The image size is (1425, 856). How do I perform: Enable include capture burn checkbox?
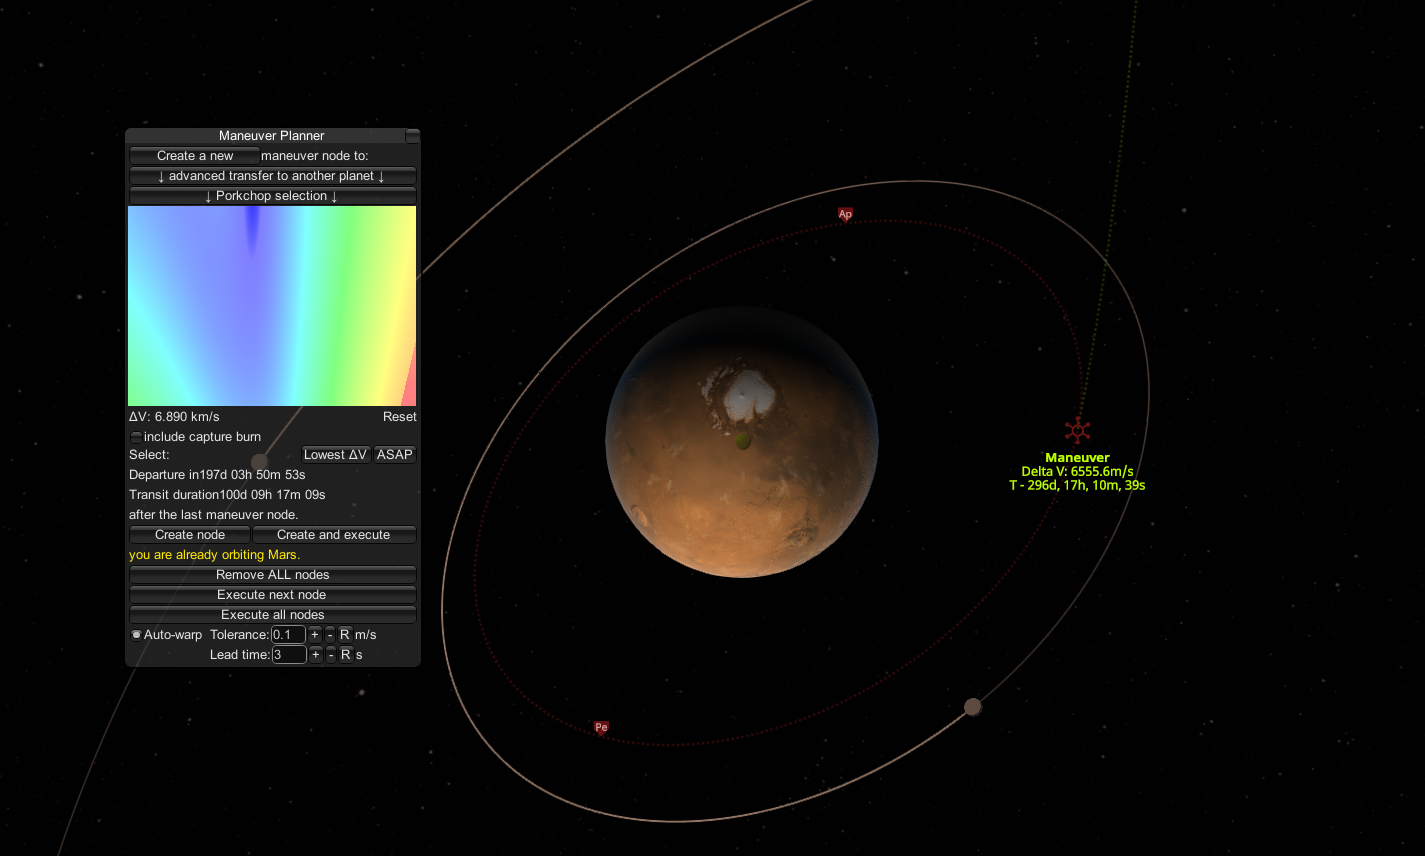[136, 437]
